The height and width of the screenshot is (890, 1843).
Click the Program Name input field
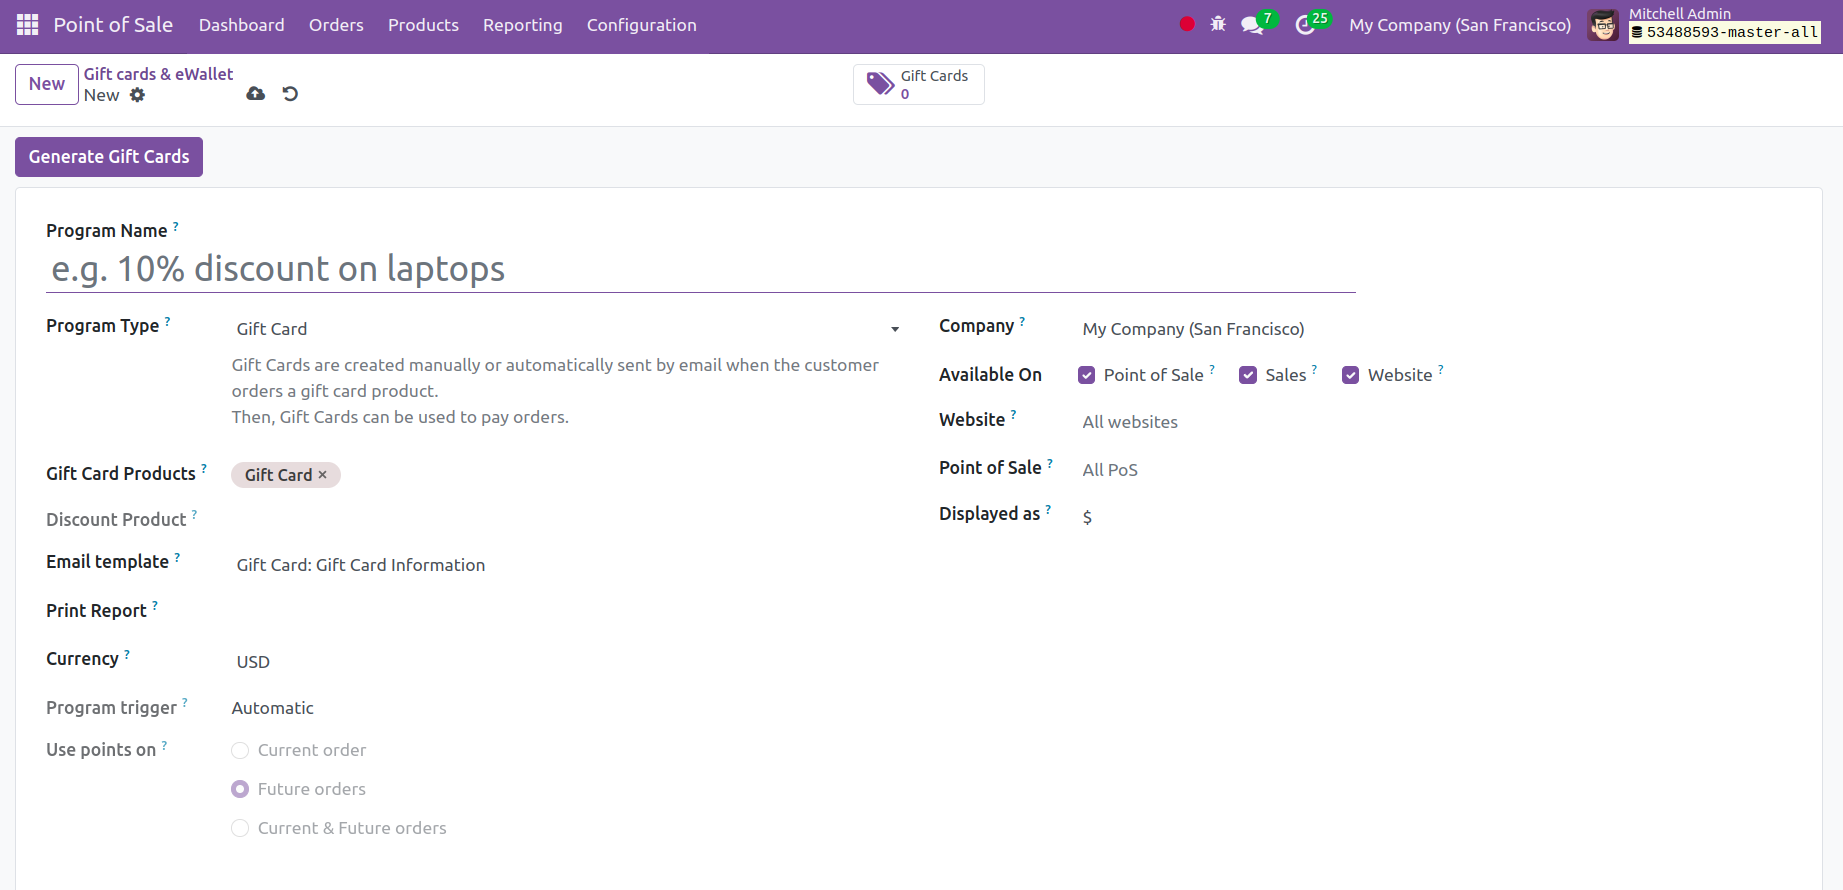[x=700, y=269]
